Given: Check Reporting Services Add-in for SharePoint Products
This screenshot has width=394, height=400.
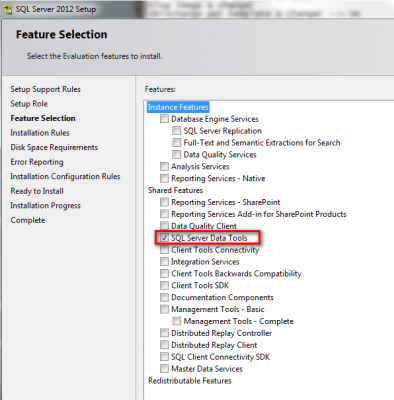Looking at the screenshot, I should coord(164,214).
